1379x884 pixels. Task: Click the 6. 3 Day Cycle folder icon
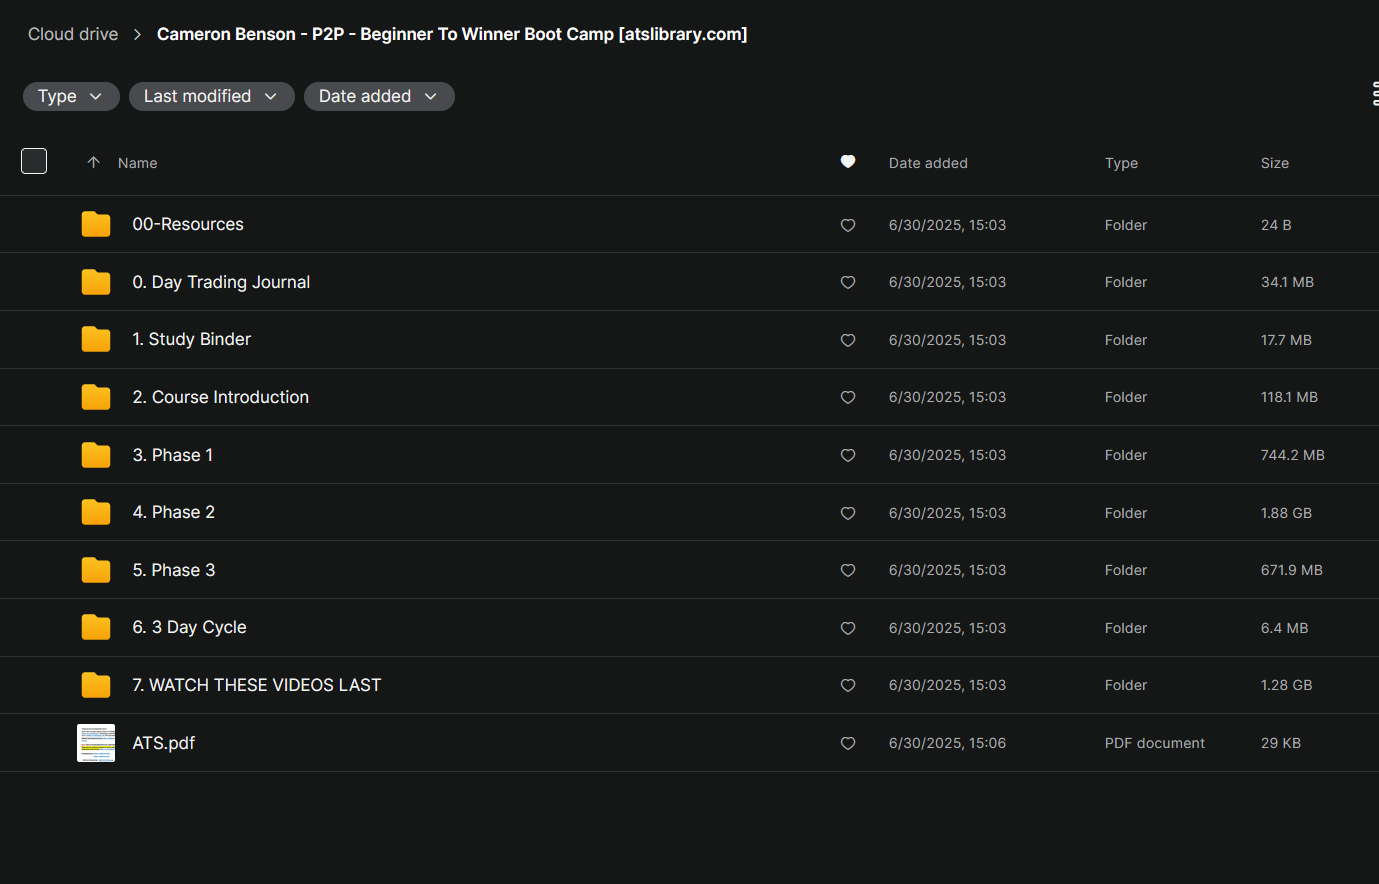[x=96, y=627]
